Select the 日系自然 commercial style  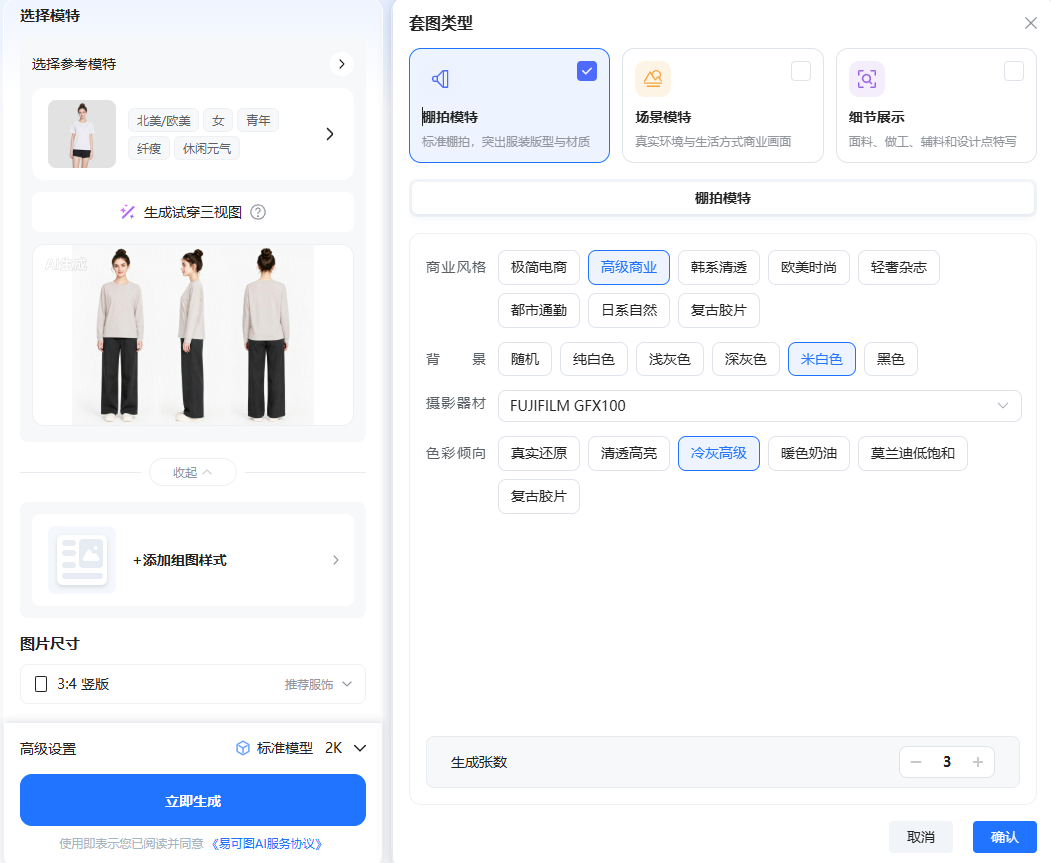pyautogui.click(x=629, y=310)
